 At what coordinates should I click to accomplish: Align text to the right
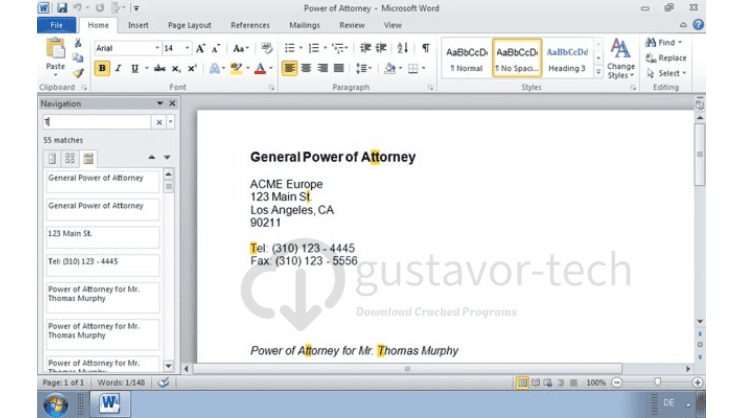[x=322, y=68]
